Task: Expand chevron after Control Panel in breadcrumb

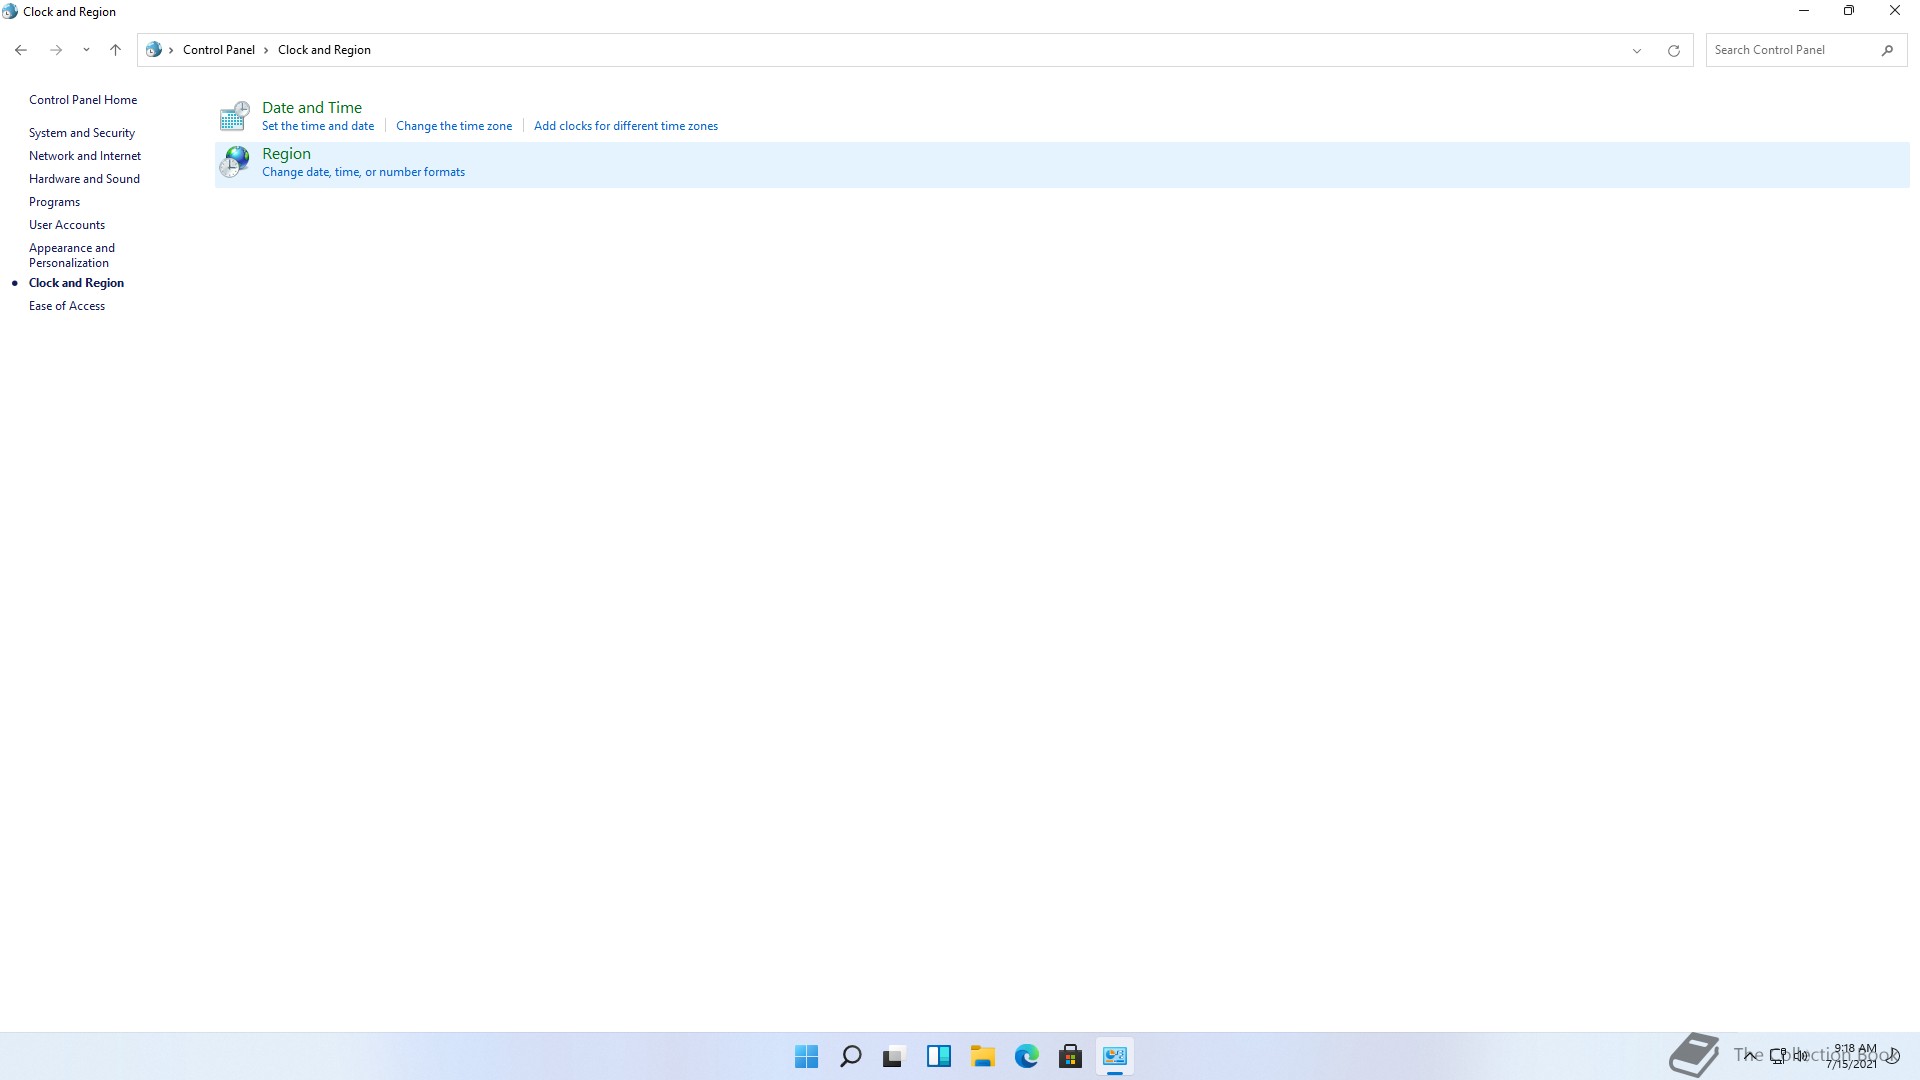Action: (x=266, y=50)
